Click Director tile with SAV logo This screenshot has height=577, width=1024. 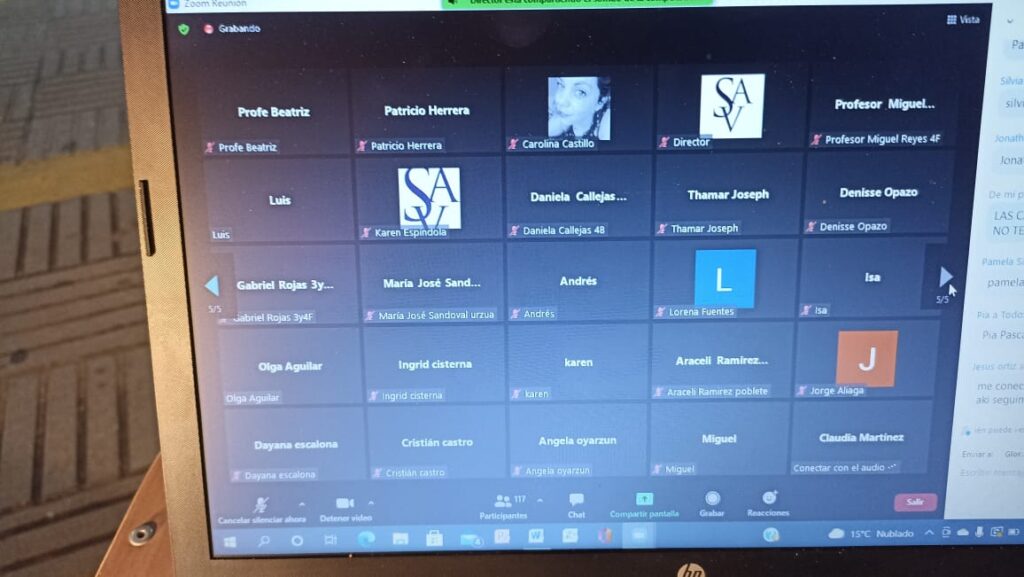(x=731, y=106)
